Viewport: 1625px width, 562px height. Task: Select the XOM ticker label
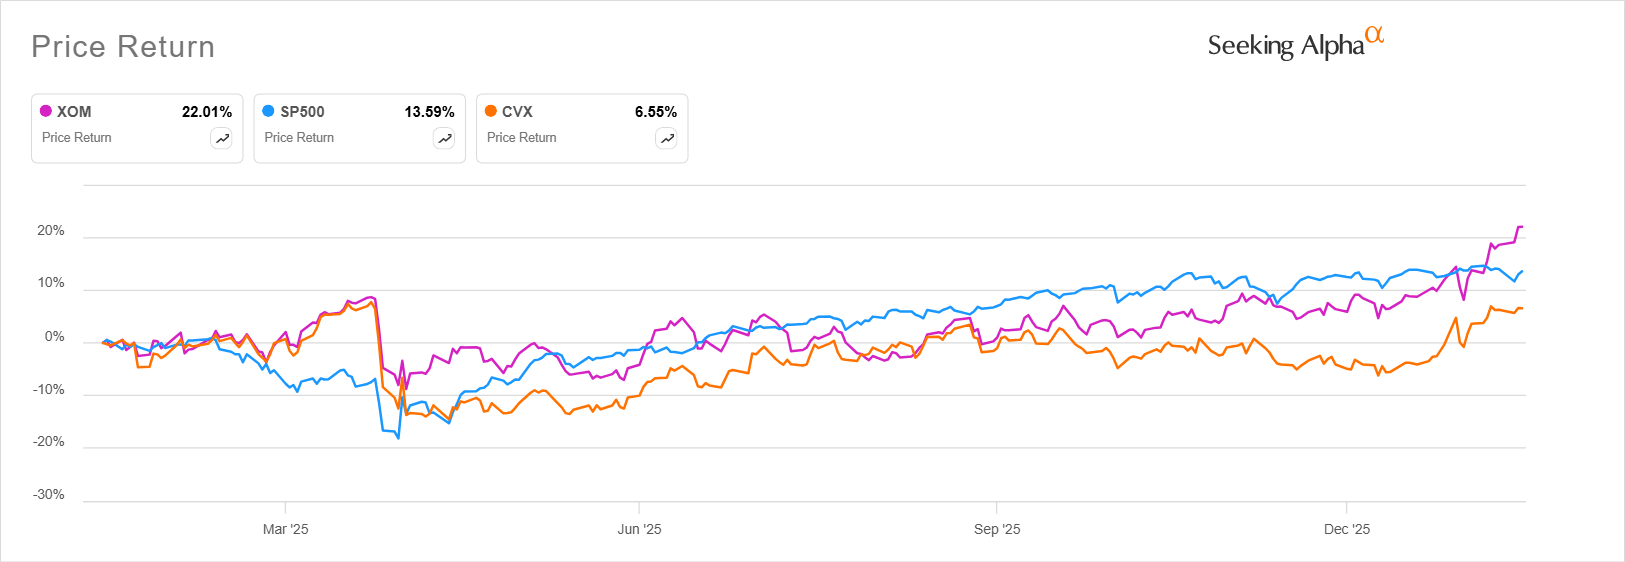pos(74,112)
